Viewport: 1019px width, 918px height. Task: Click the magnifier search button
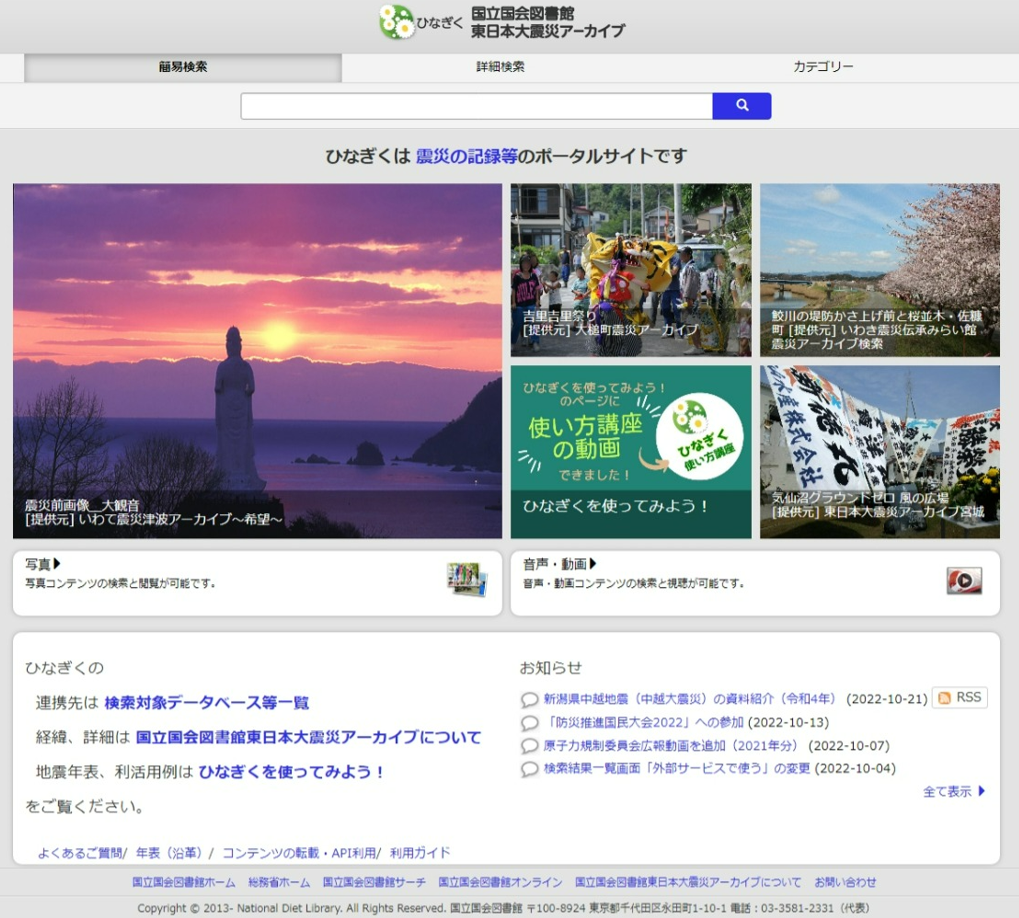click(742, 106)
